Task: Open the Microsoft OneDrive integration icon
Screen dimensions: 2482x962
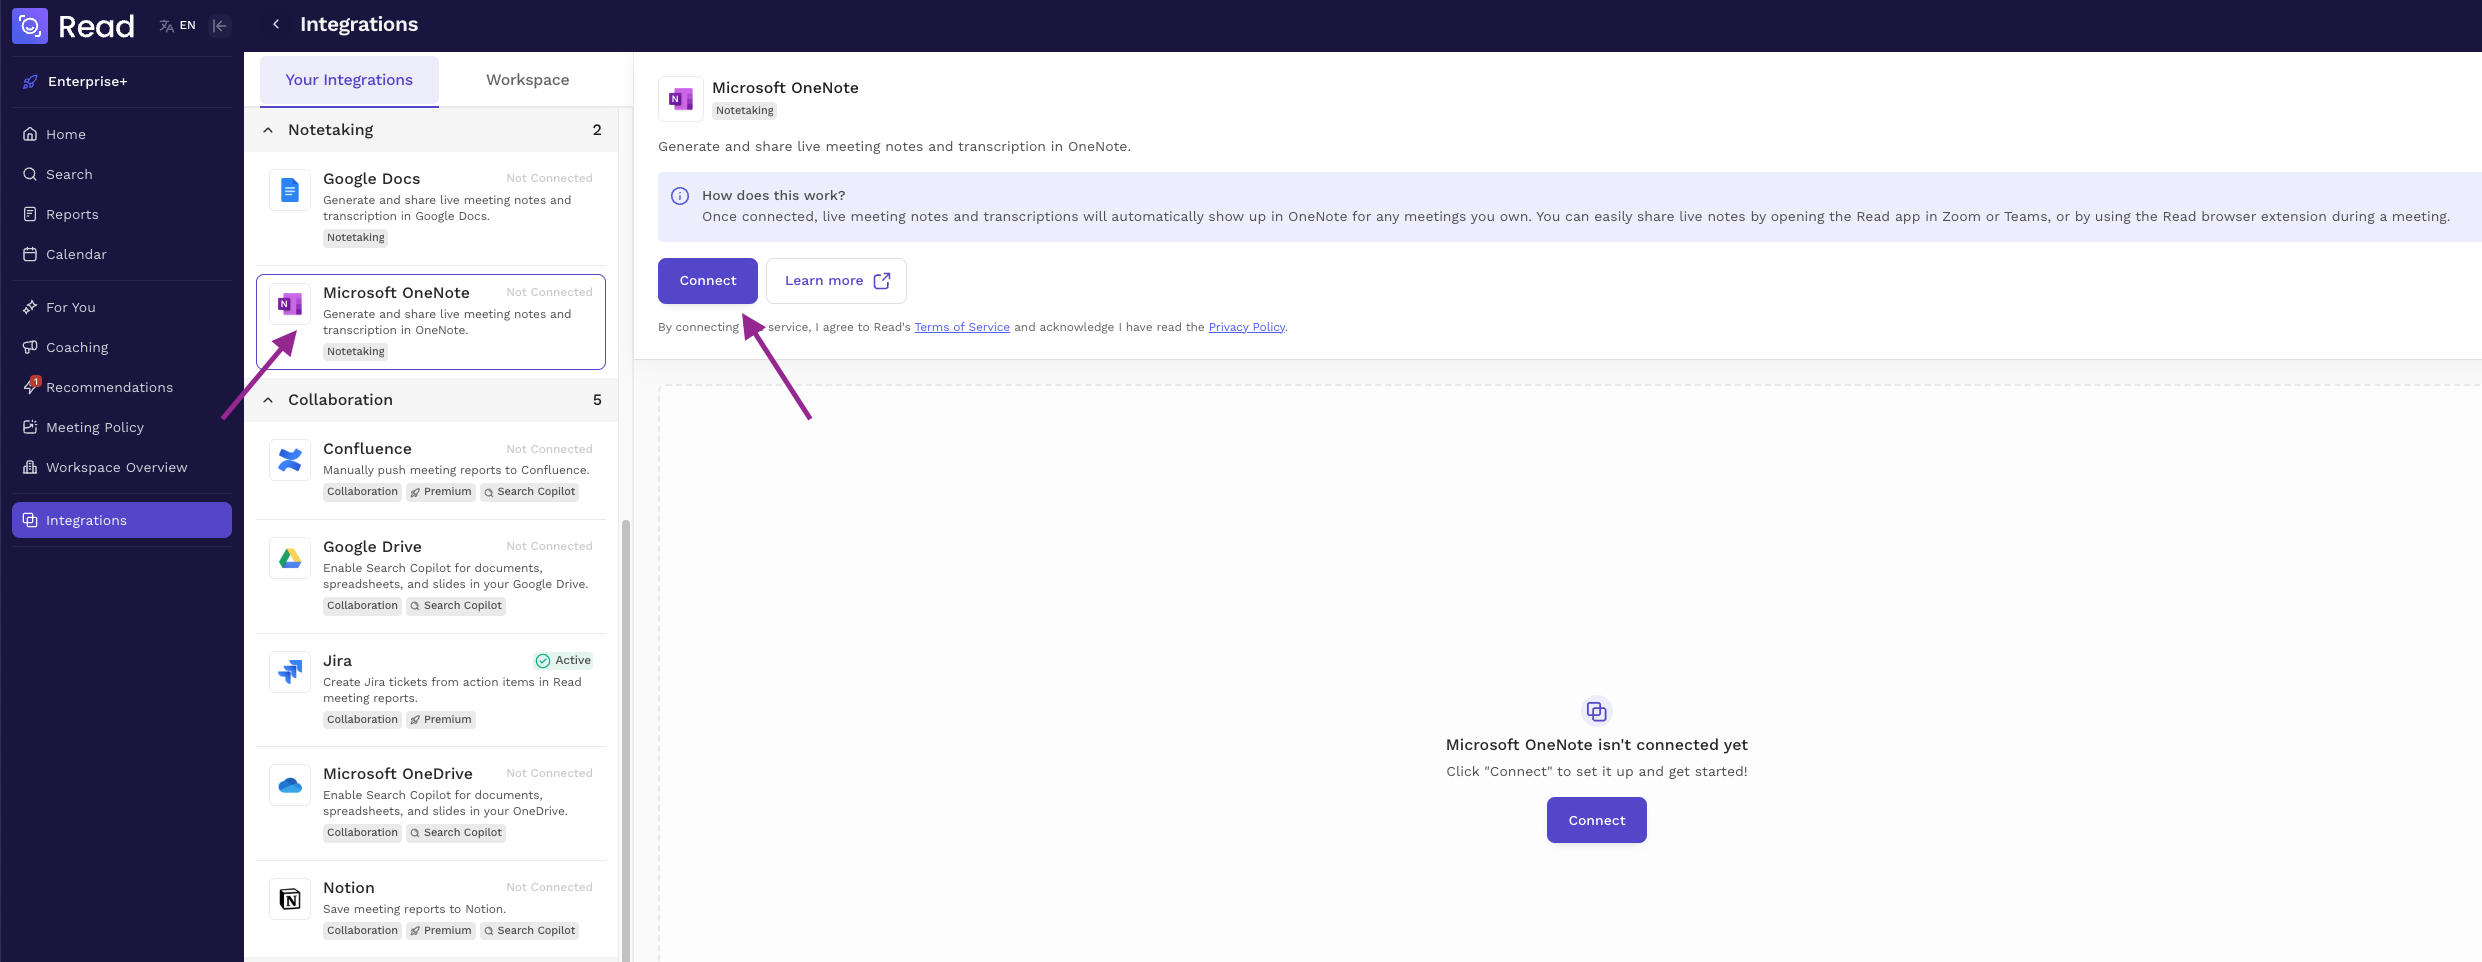Action: tap(290, 785)
